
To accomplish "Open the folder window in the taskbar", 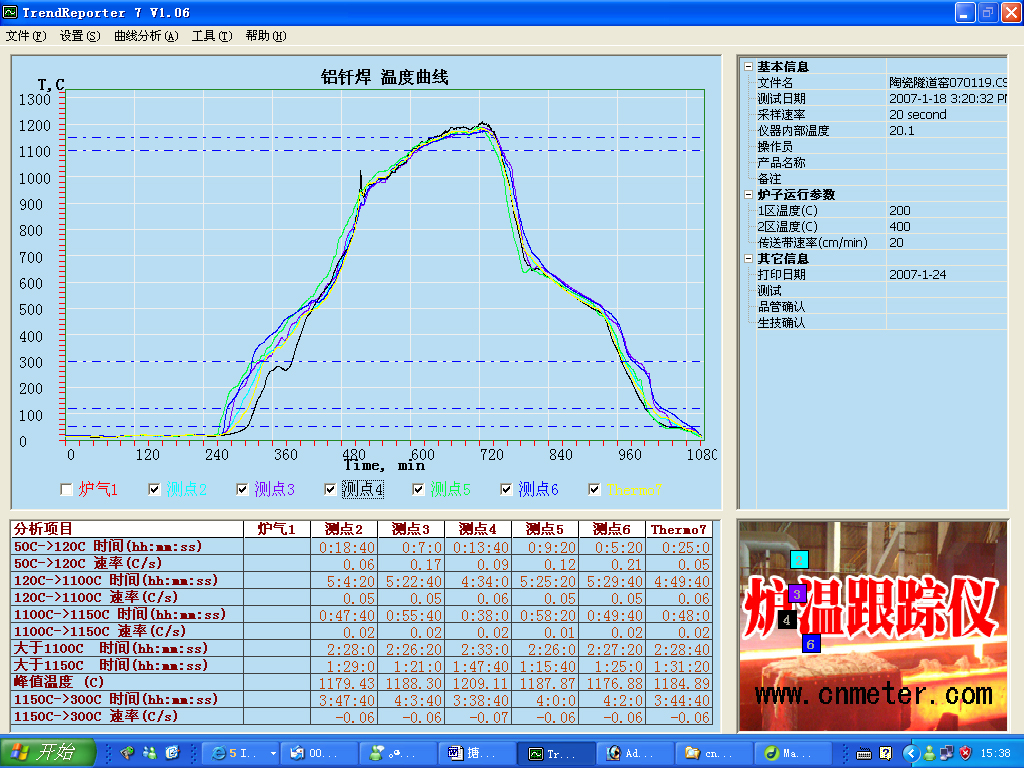I will [705, 753].
